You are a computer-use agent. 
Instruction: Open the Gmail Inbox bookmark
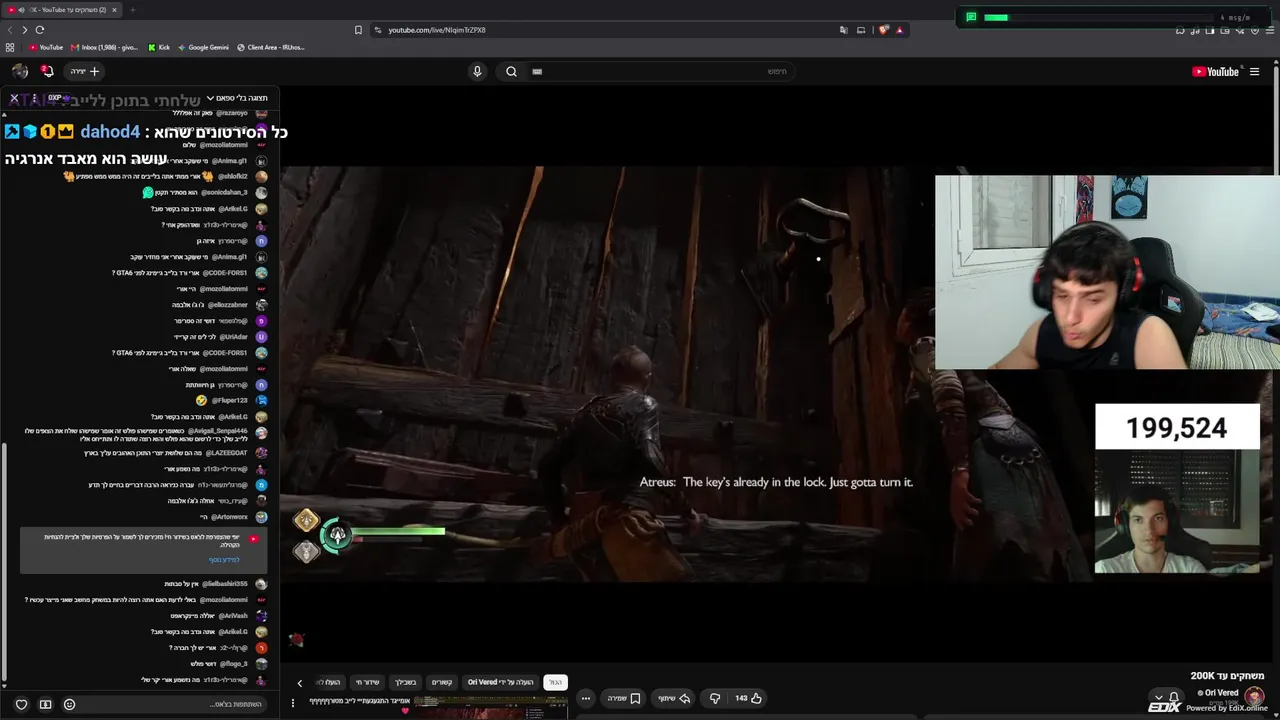[106, 47]
